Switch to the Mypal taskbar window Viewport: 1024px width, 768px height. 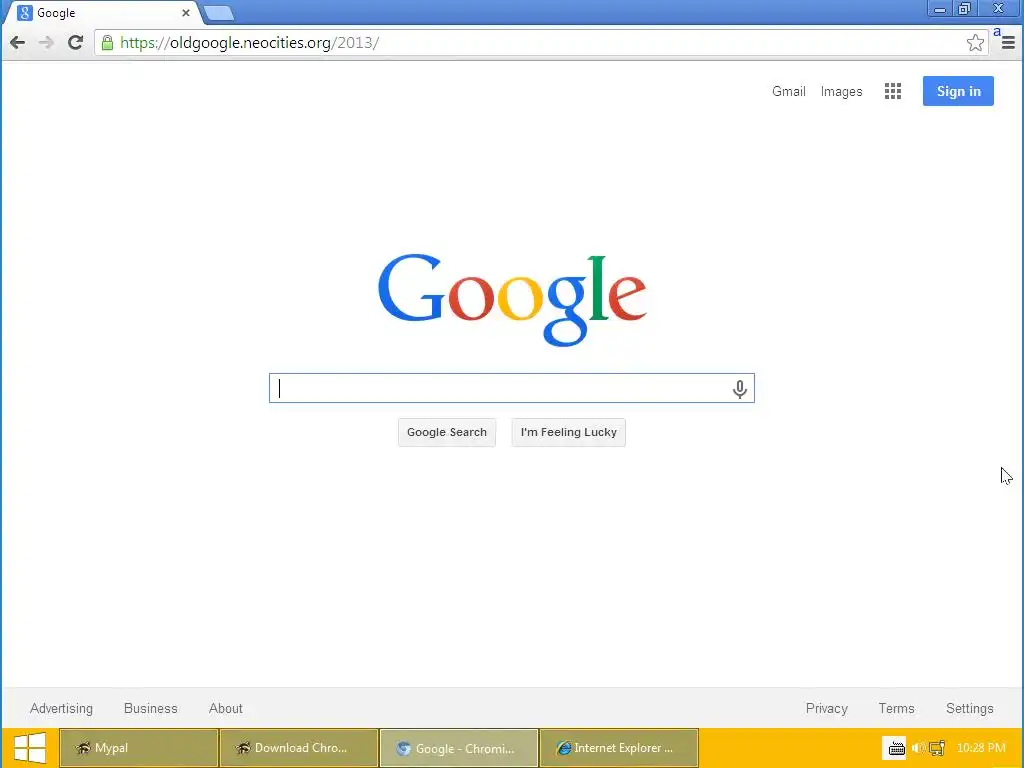139,748
